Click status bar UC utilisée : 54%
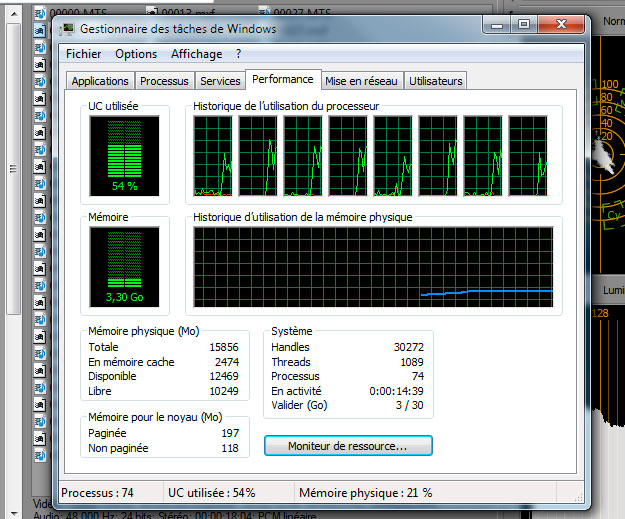Viewport: 625px width, 519px height. coord(212,493)
